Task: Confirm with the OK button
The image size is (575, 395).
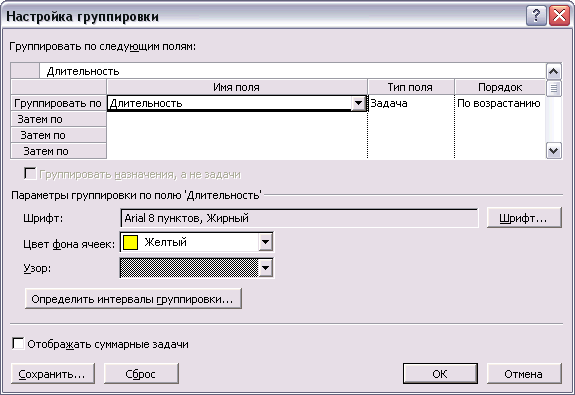Action: [440, 374]
